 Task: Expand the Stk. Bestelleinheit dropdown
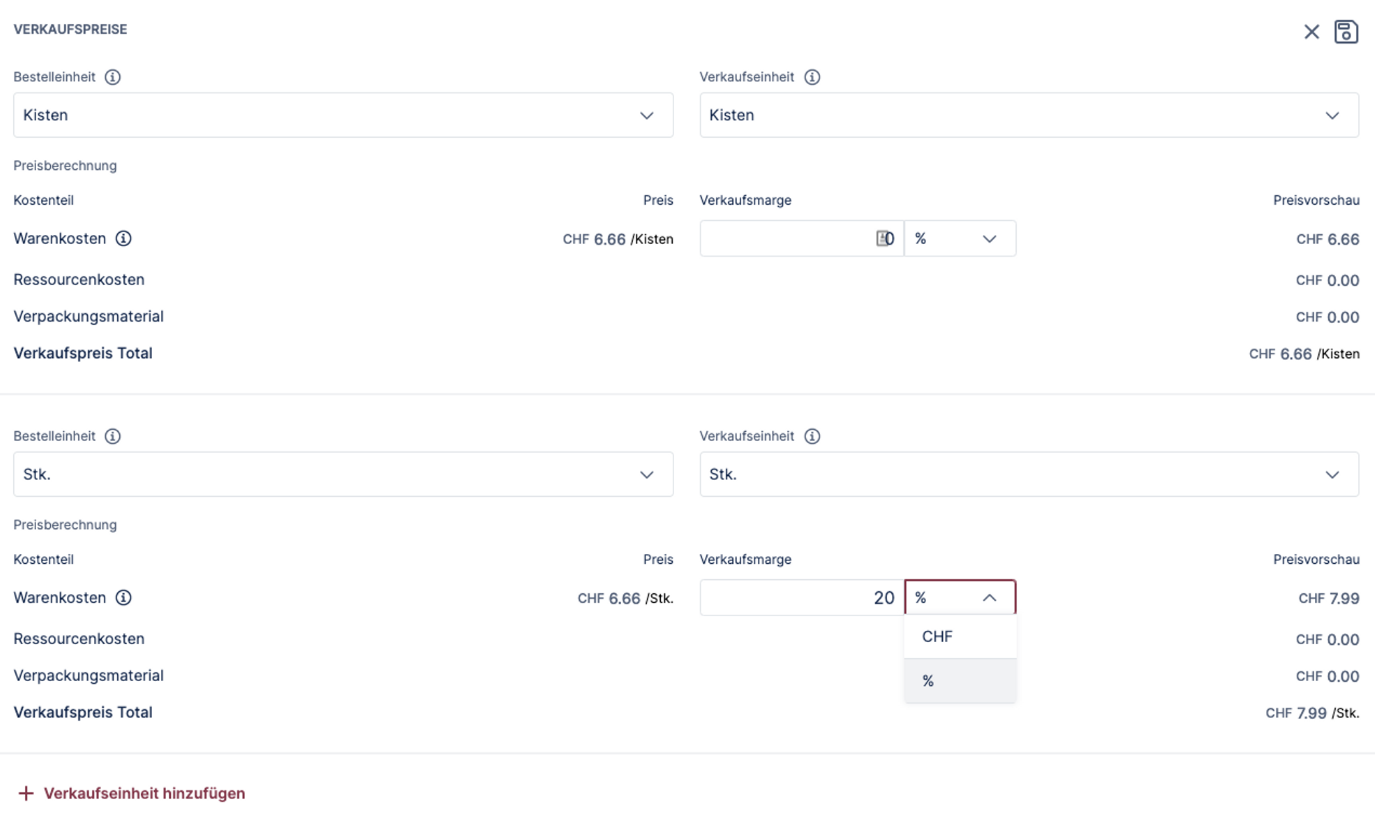pos(343,474)
